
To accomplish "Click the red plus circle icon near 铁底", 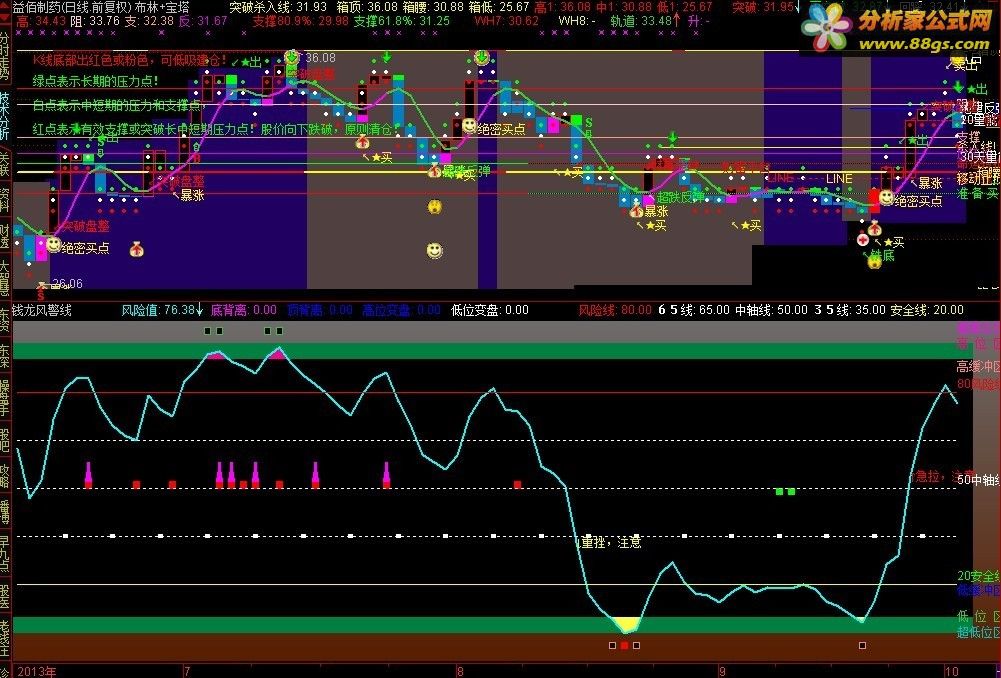I will (863, 239).
